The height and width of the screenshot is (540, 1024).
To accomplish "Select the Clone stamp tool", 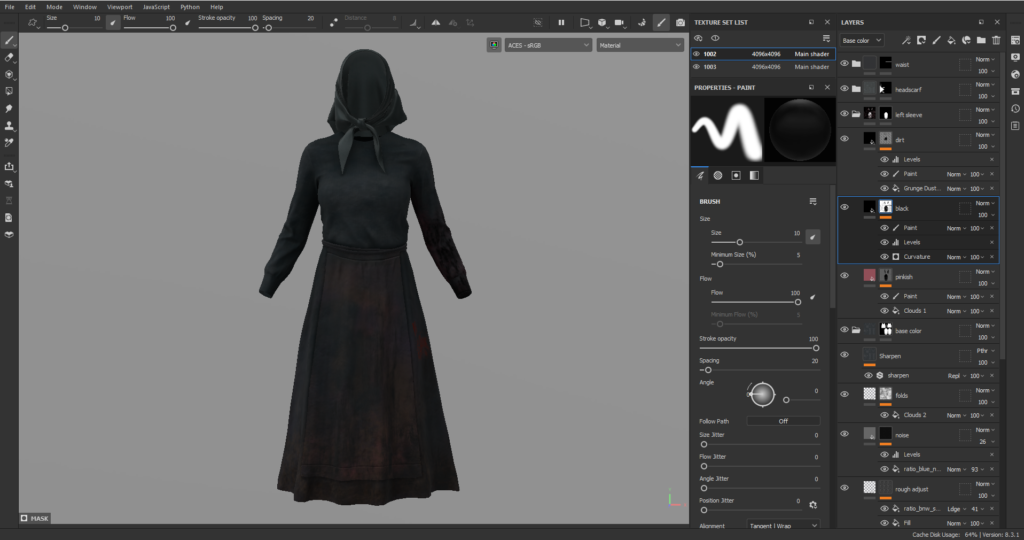I will pos(9,125).
